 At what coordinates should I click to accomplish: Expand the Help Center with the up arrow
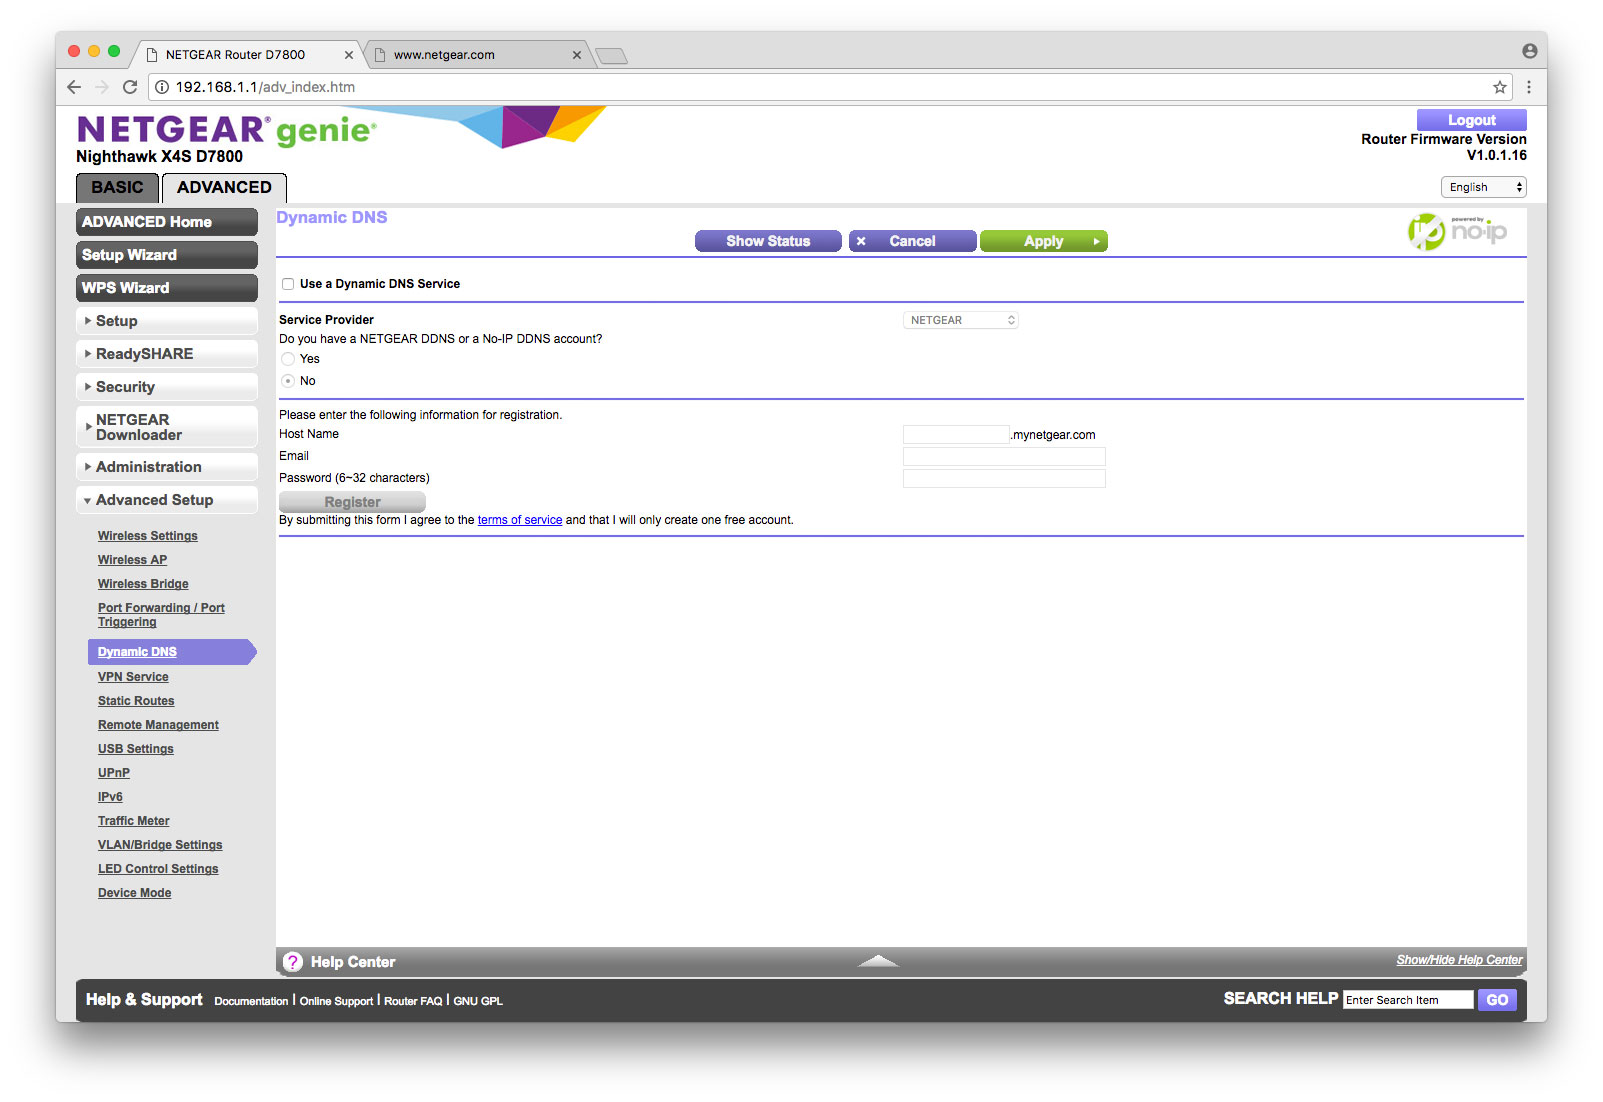878,961
